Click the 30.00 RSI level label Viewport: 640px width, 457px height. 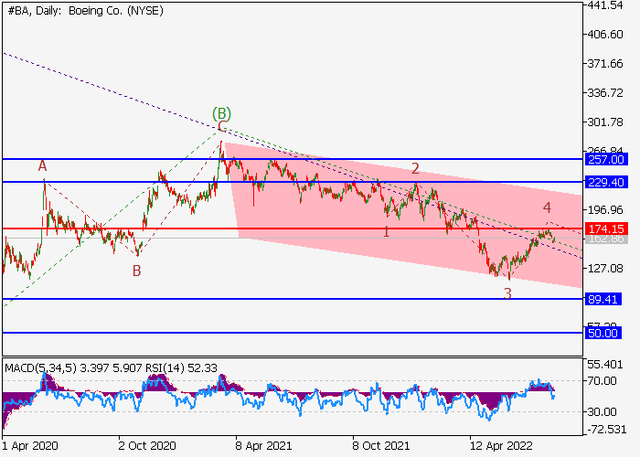(x=602, y=412)
